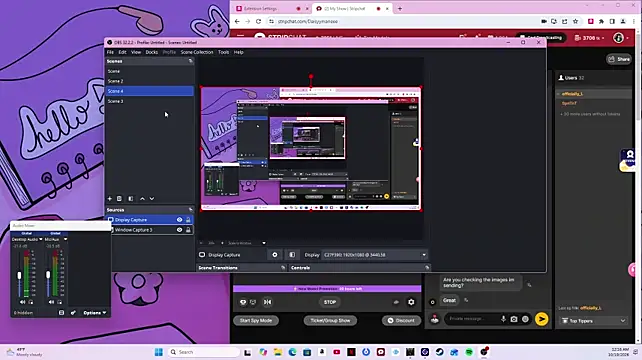Image resolution: width=642 pixels, height=360 pixels.
Task: Open the Tools menu in OBS
Action: point(224,52)
